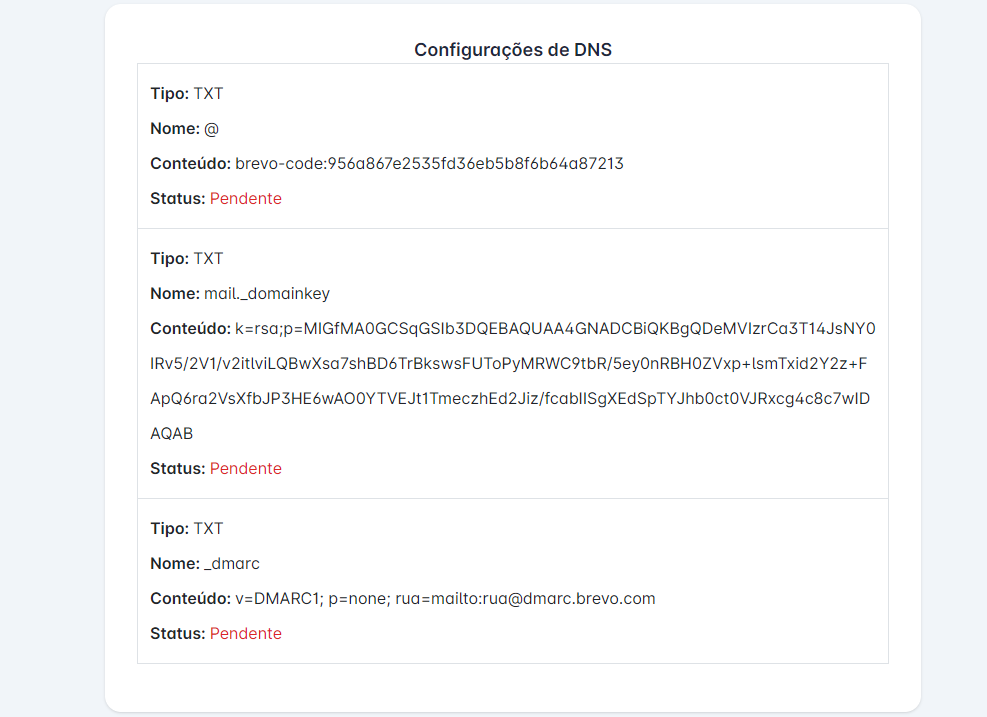The width and height of the screenshot is (987, 717).
Task: Click TXT type value in the _dmarc record
Action: [x=208, y=528]
